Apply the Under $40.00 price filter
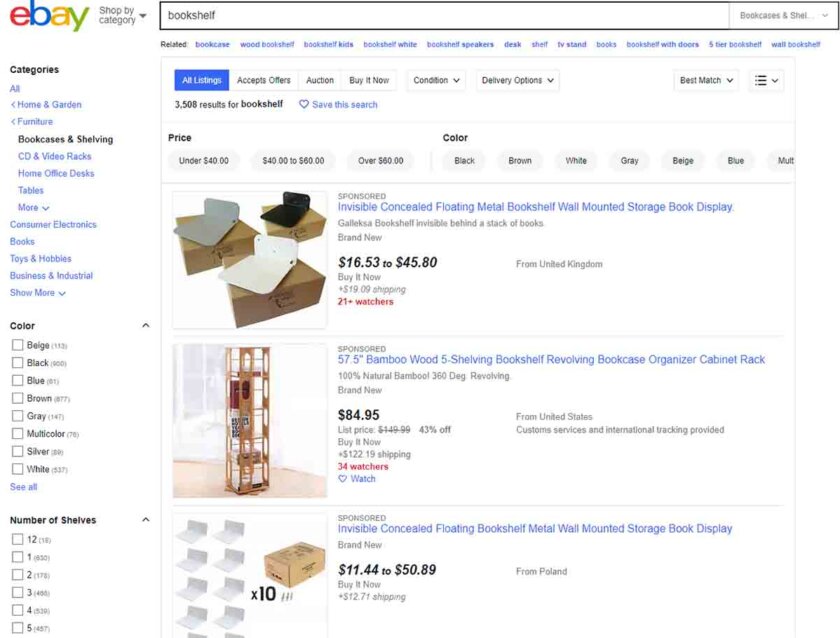This screenshot has width=840, height=638. tap(202, 159)
